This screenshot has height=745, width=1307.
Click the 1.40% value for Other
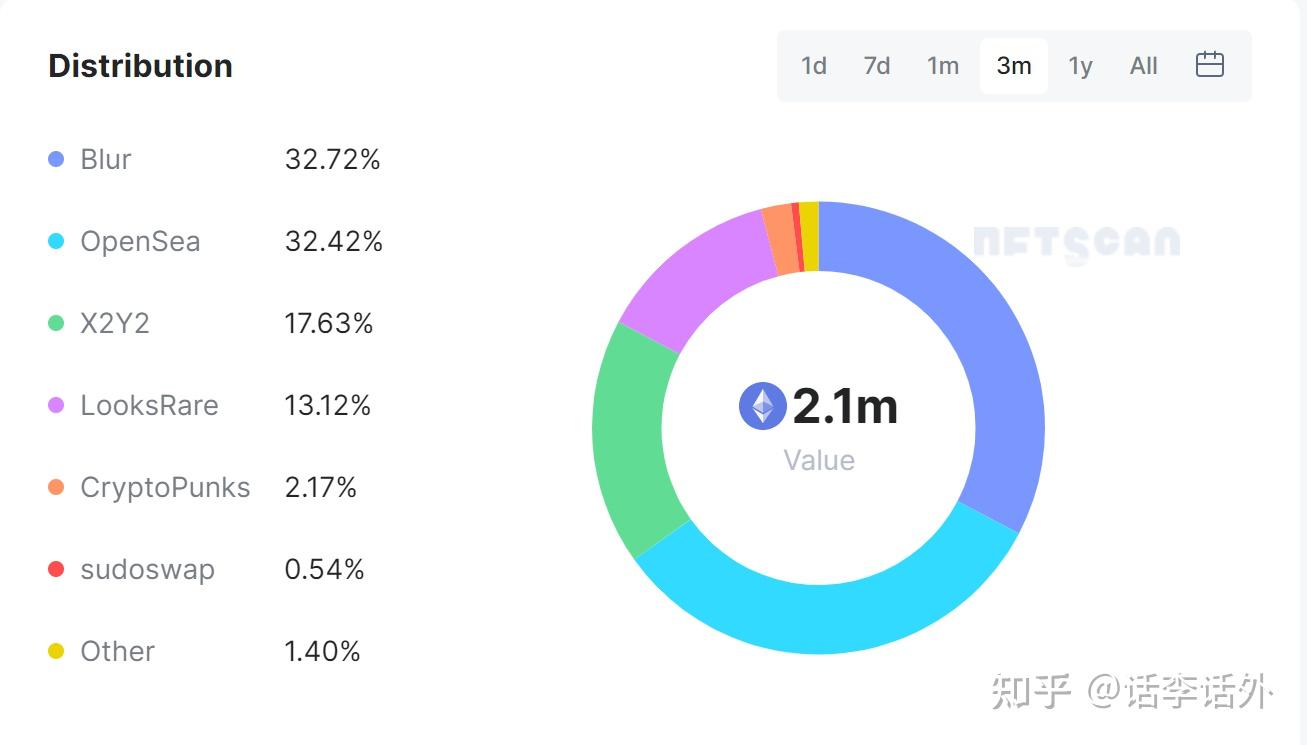point(322,651)
